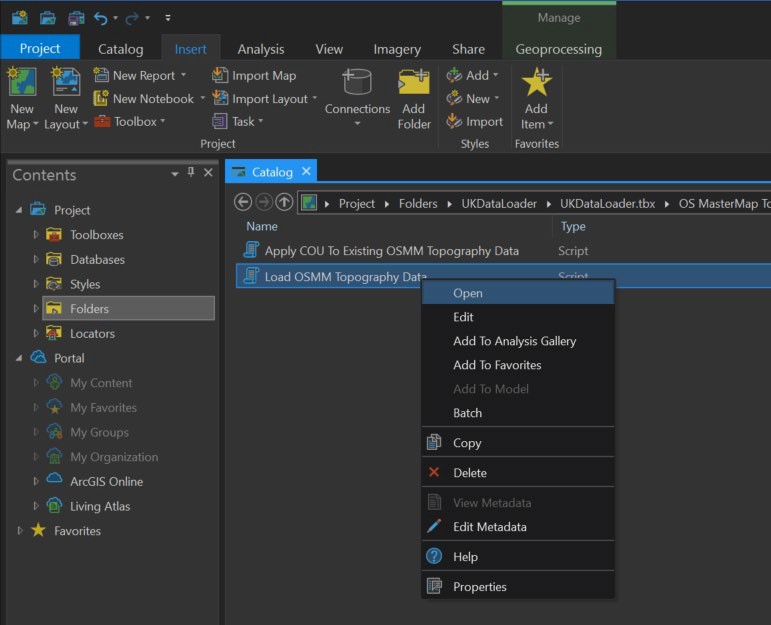Sort by the Name column header
This screenshot has height=625, width=771.
pyautogui.click(x=262, y=226)
